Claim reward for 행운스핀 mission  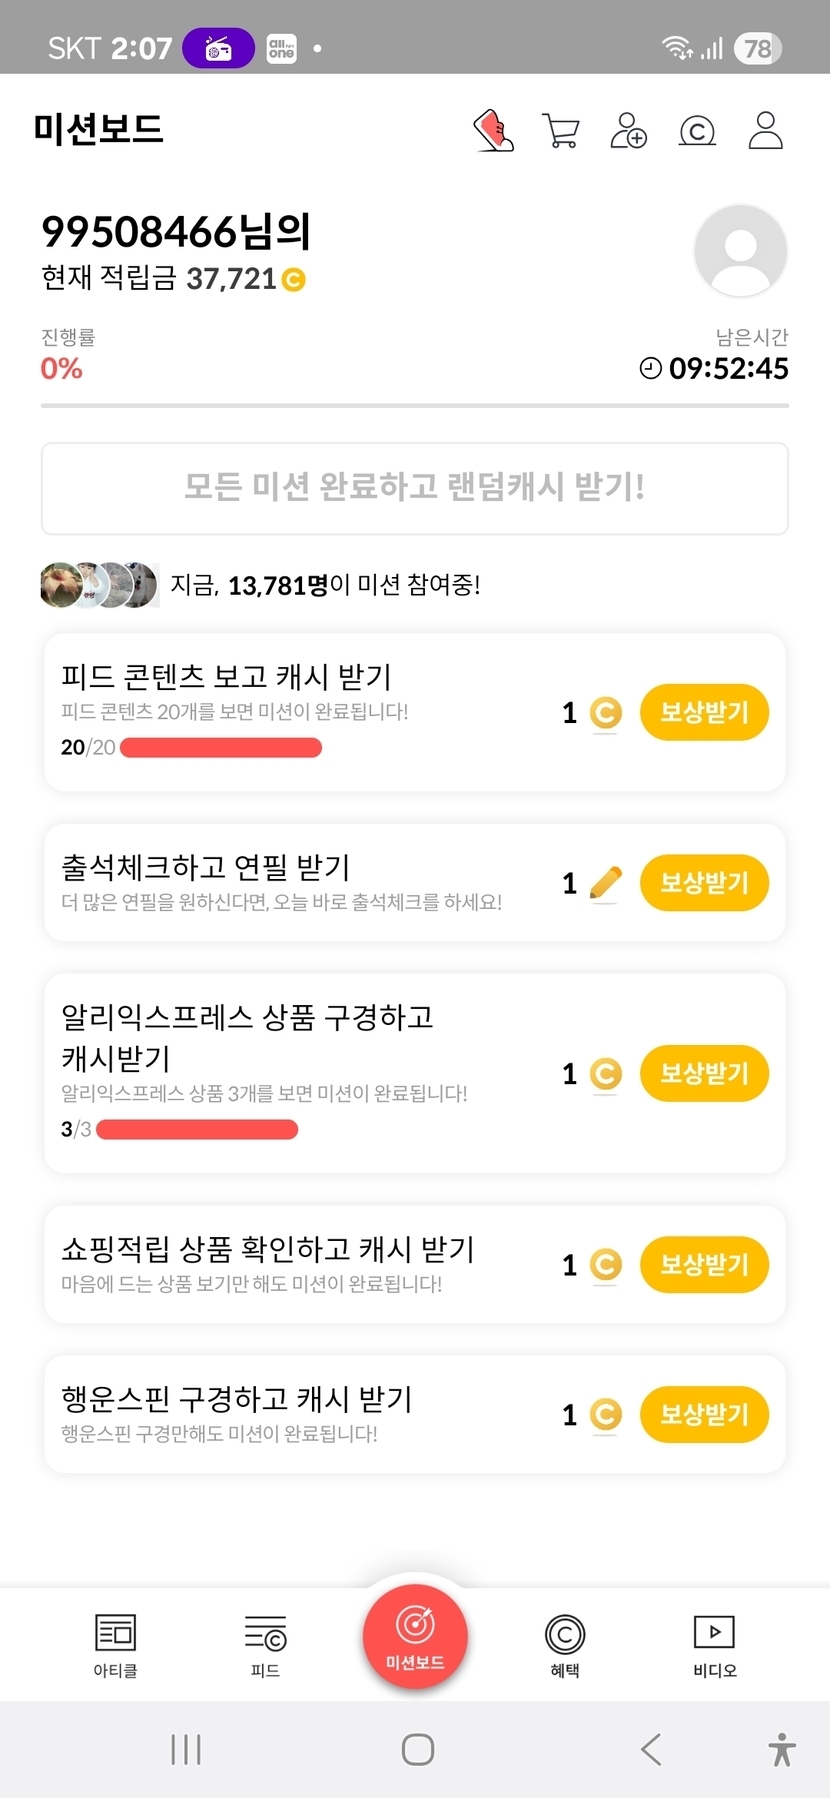704,1414
